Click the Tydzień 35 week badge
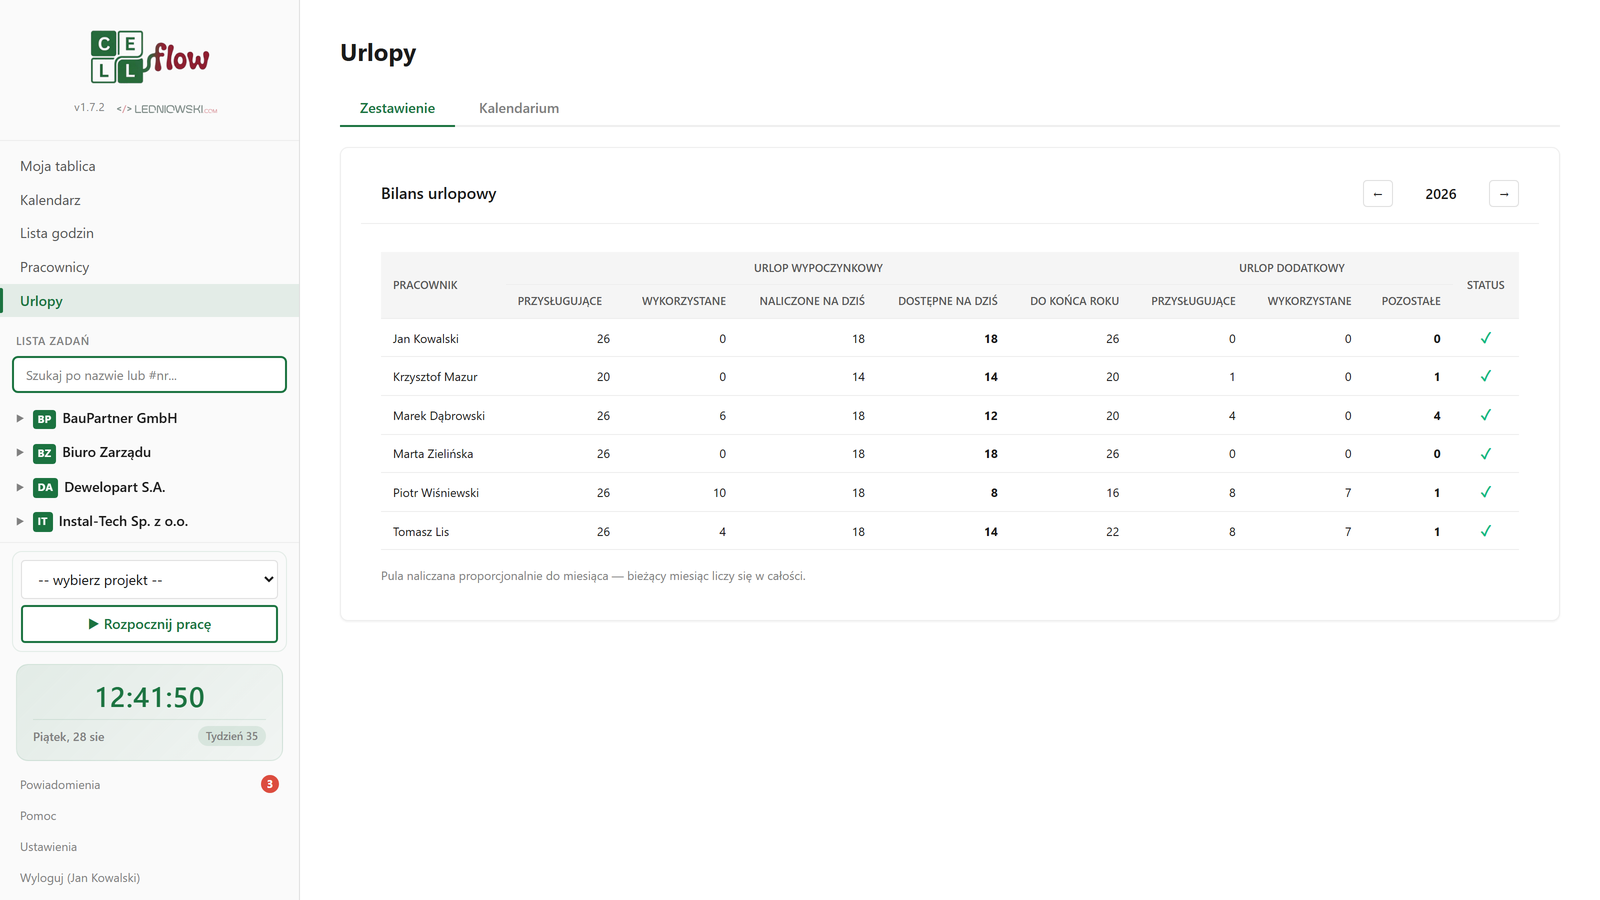The height and width of the screenshot is (900, 1600). tap(232, 736)
